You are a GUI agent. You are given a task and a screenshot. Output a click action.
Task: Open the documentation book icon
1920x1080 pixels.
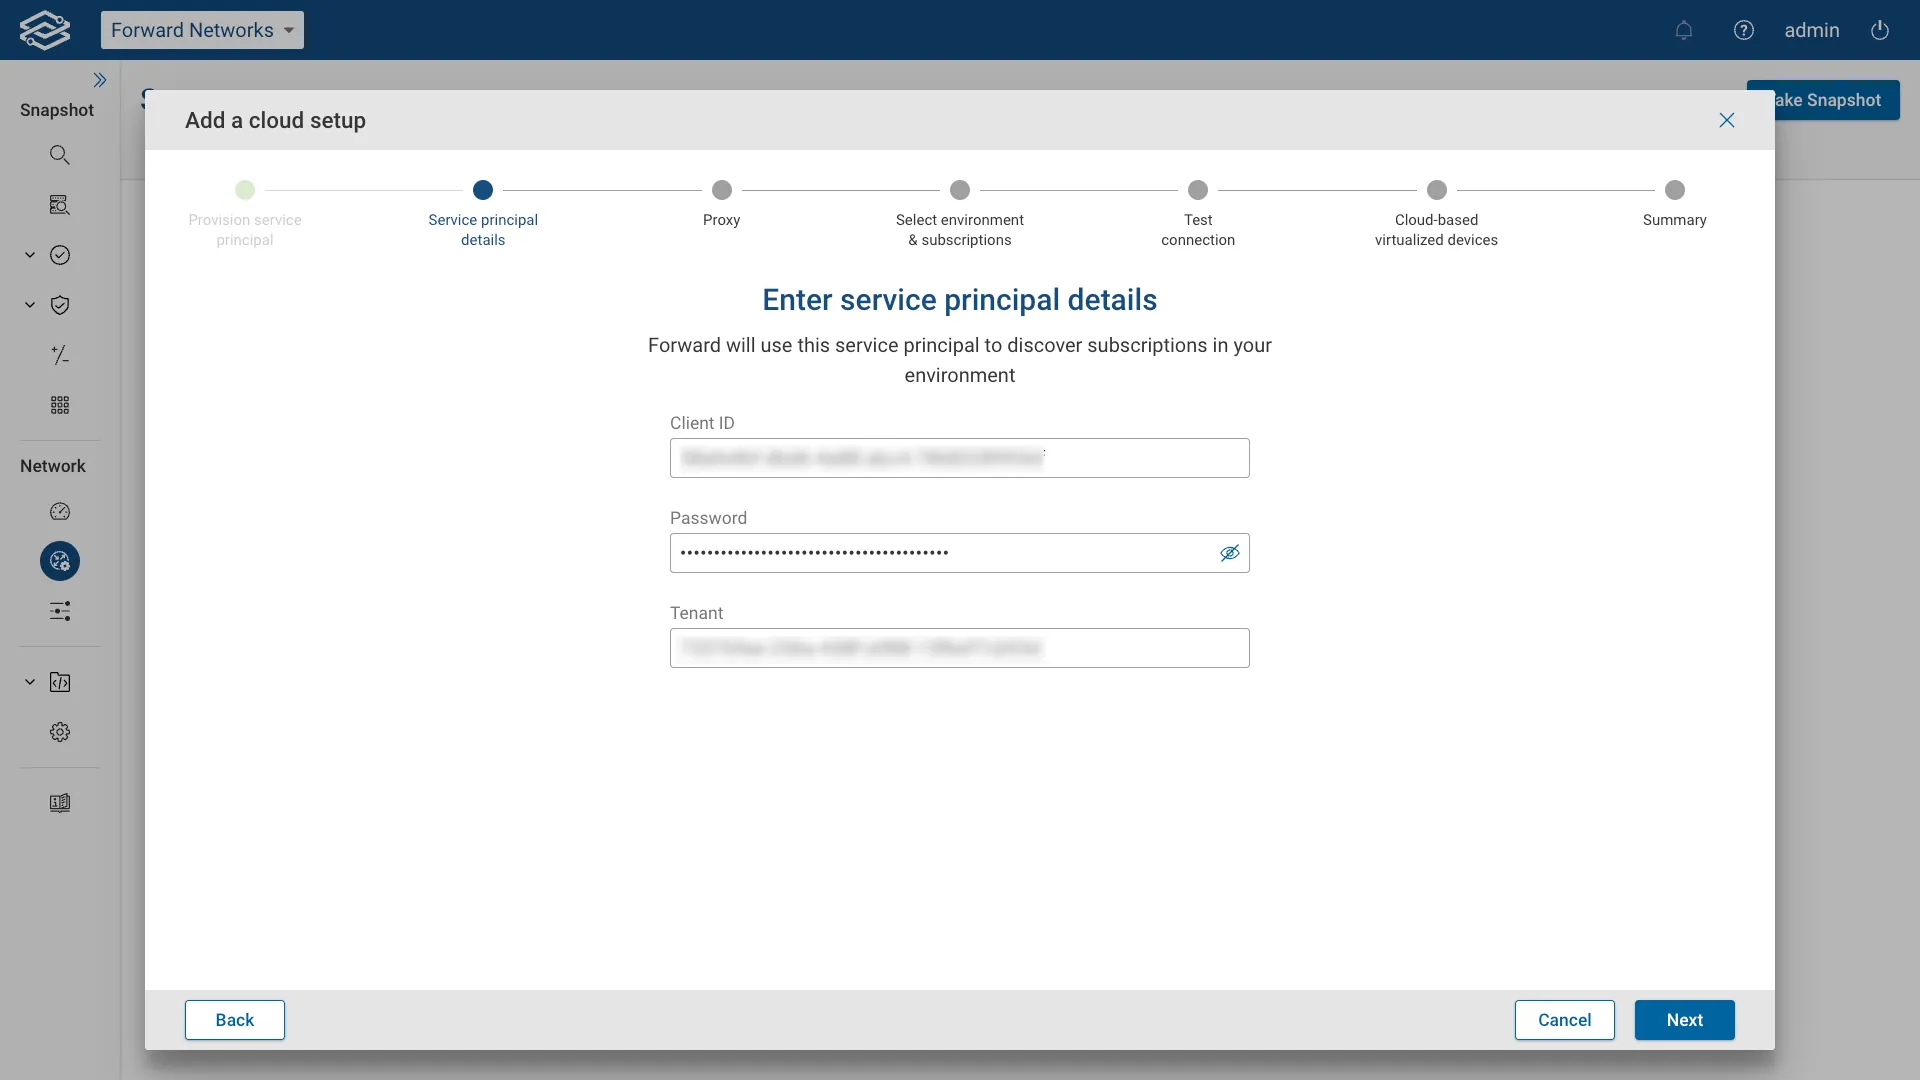point(60,803)
